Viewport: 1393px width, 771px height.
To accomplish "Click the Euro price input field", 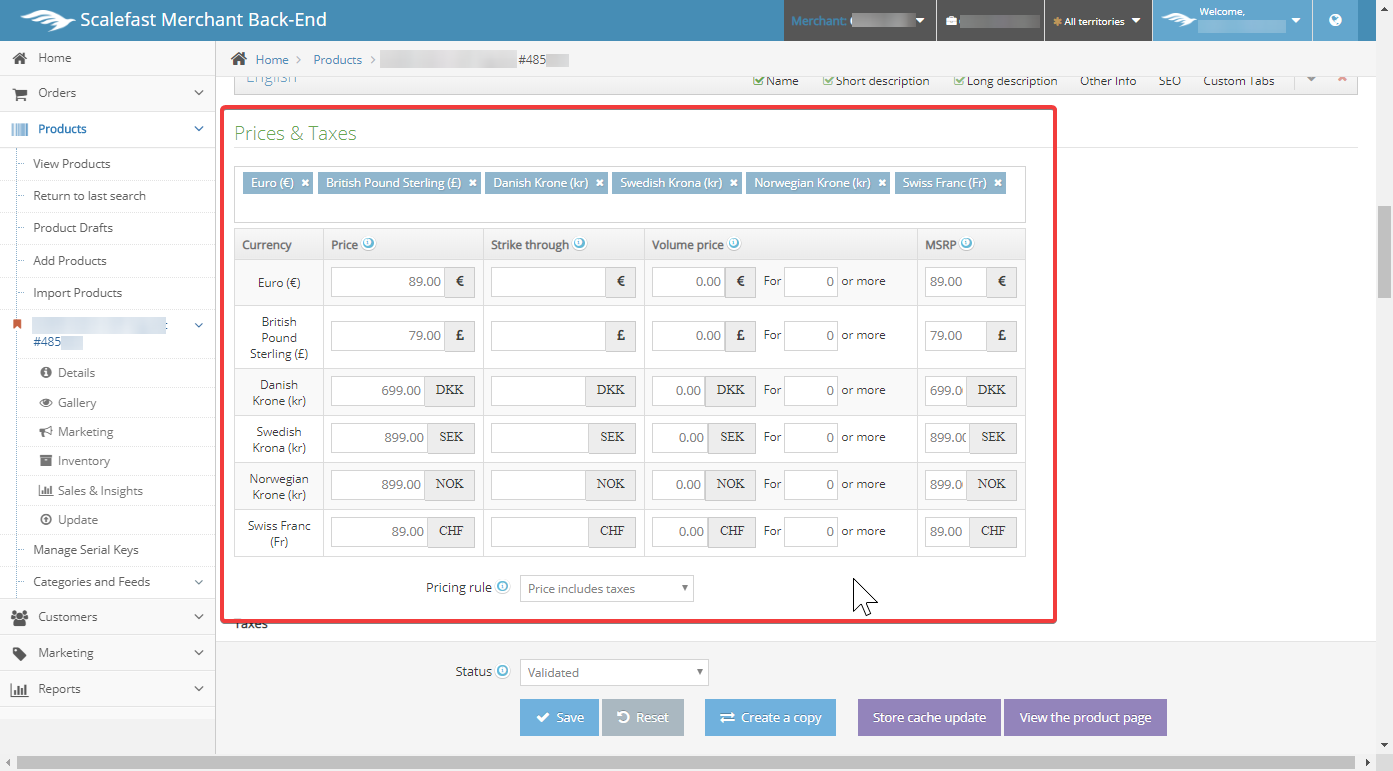I will [x=387, y=282].
